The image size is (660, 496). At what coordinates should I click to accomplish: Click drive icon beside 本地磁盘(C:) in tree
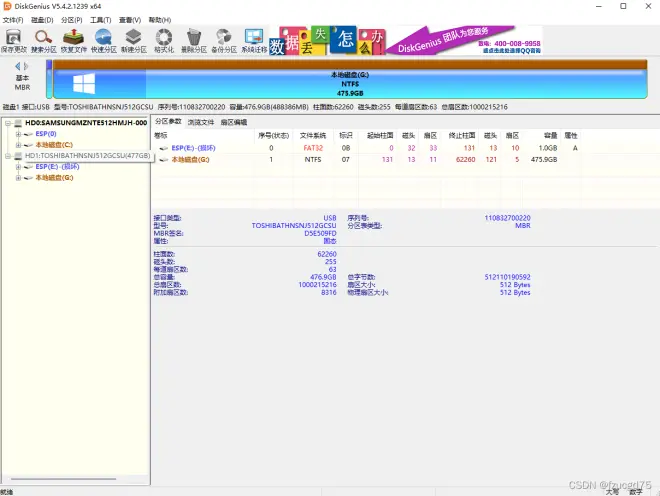tap(28, 145)
